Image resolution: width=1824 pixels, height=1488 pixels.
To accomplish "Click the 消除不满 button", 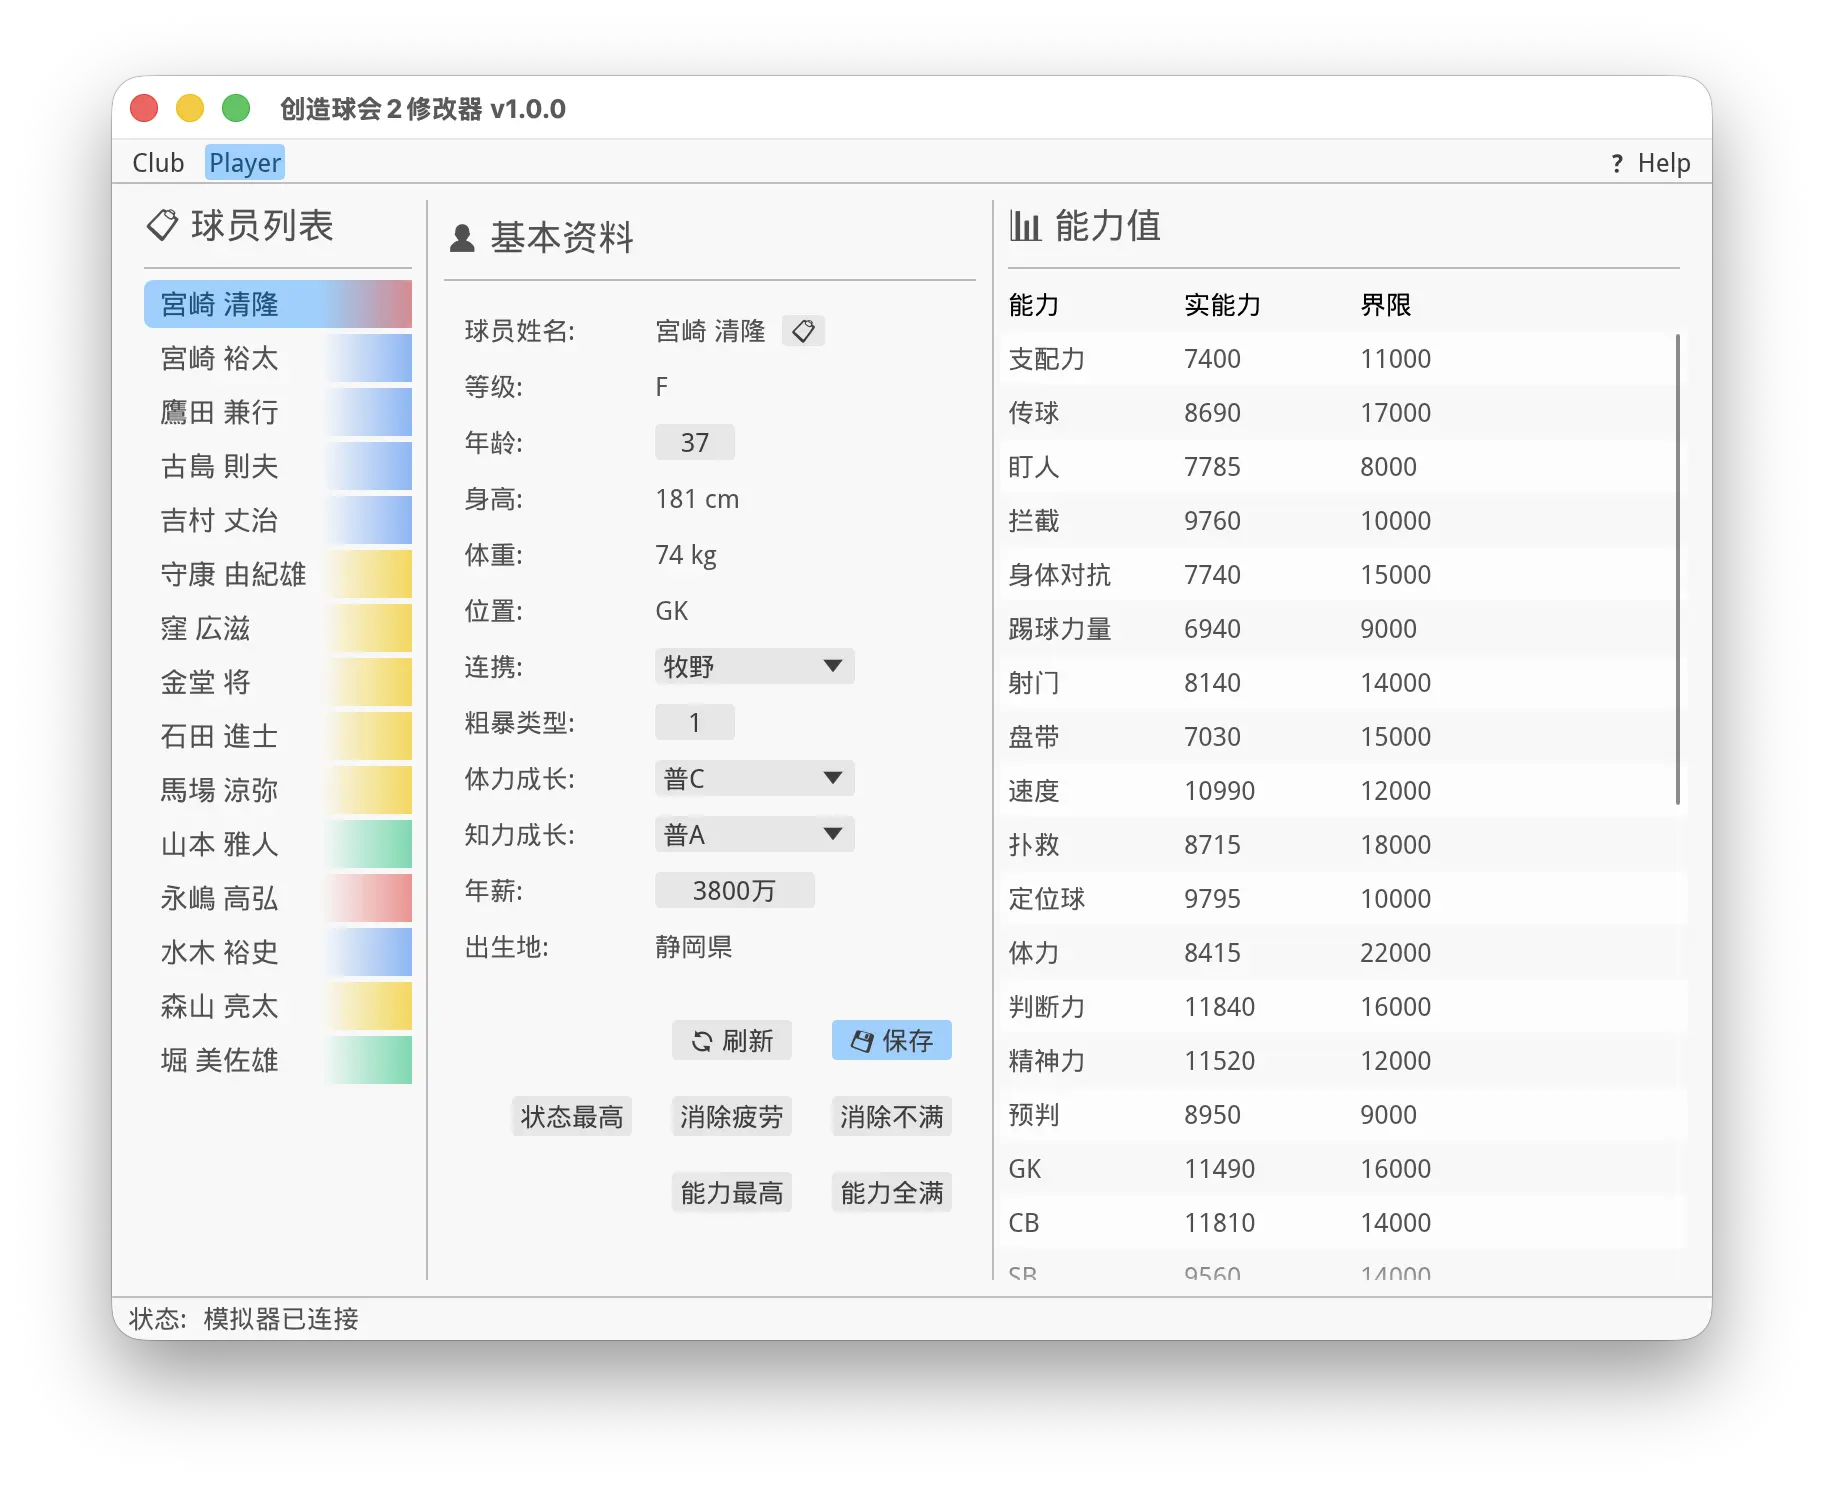I will (x=892, y=1116).
